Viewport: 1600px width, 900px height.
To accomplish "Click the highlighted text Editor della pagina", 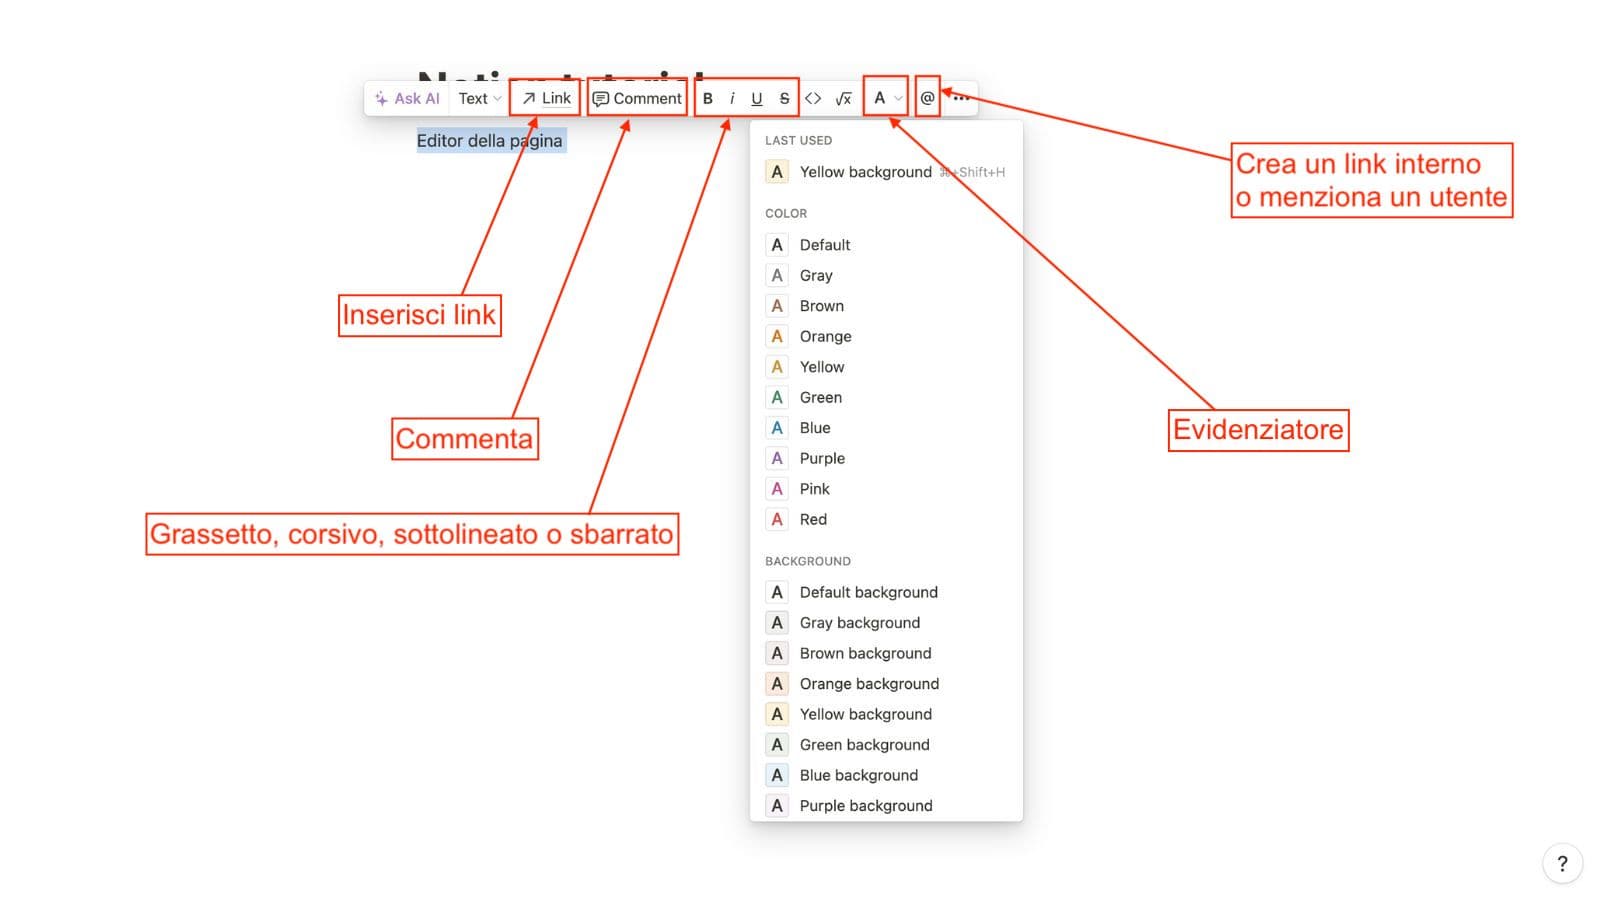I will (491, 141).
